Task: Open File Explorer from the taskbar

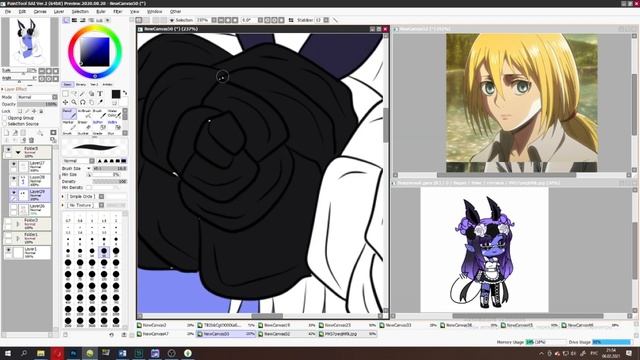Action: point(40,353)
